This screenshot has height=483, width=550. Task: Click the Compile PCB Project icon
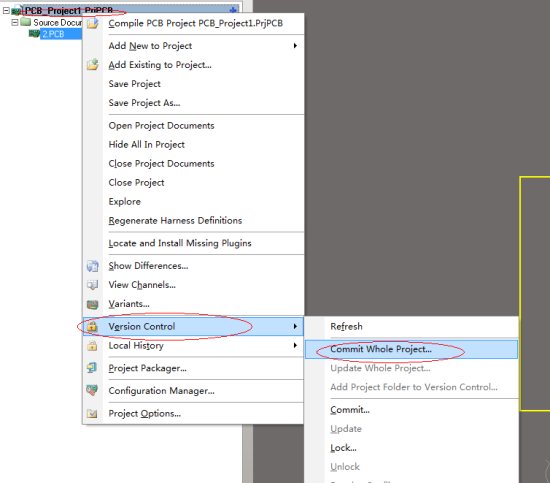click(93, 24)
